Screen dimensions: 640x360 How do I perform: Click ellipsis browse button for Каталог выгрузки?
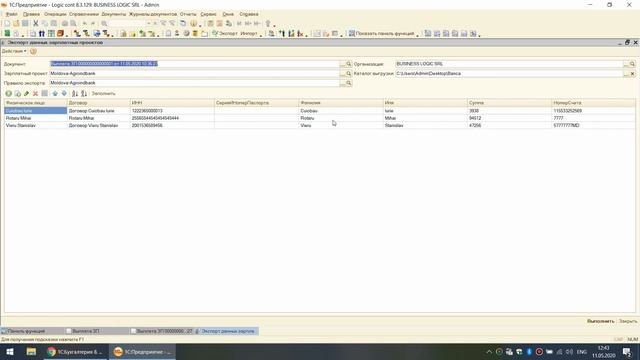click(x=626, y=73)
